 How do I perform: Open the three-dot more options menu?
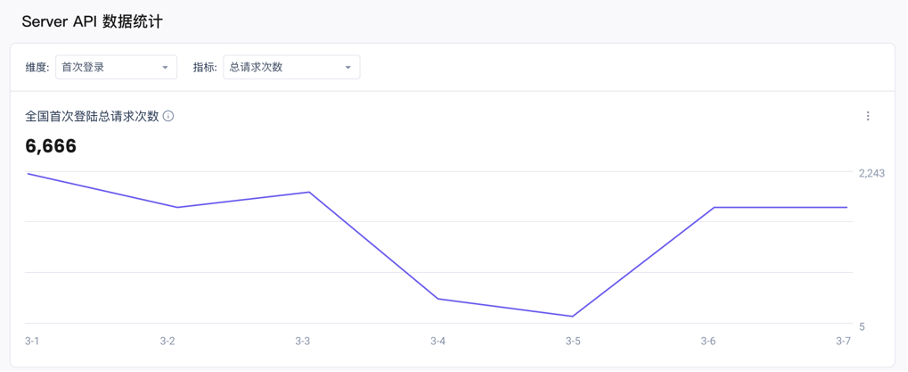867,116
